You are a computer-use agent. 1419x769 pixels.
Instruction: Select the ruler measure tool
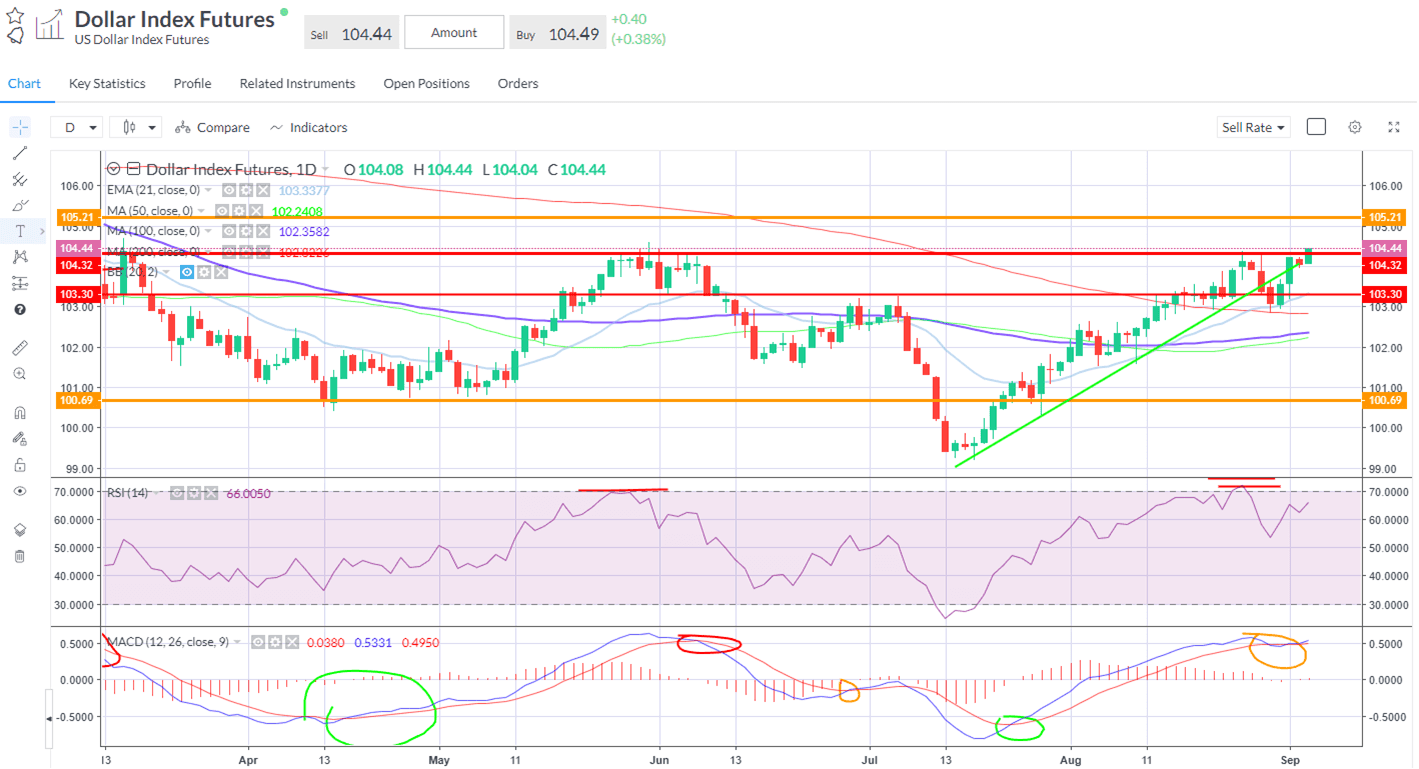coord(20,347)
